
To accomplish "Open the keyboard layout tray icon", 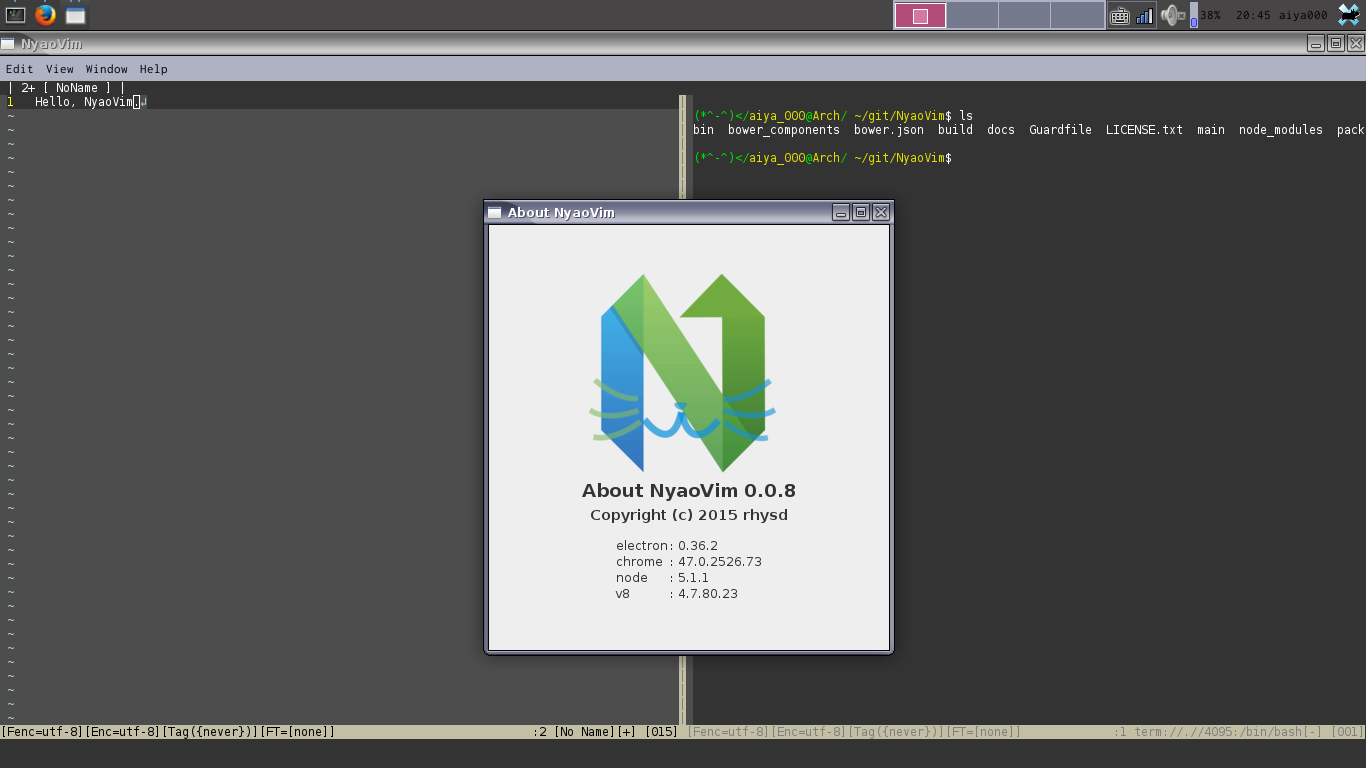I will coord(1120,15).
